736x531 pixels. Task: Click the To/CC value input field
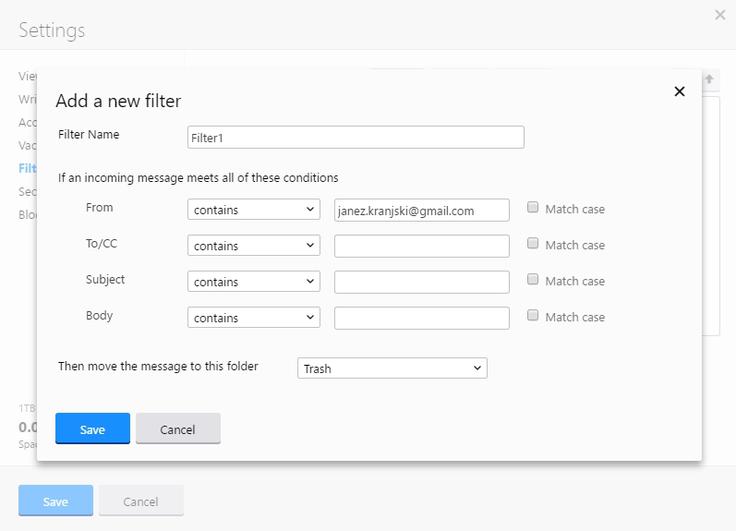[x=422, y=246]
